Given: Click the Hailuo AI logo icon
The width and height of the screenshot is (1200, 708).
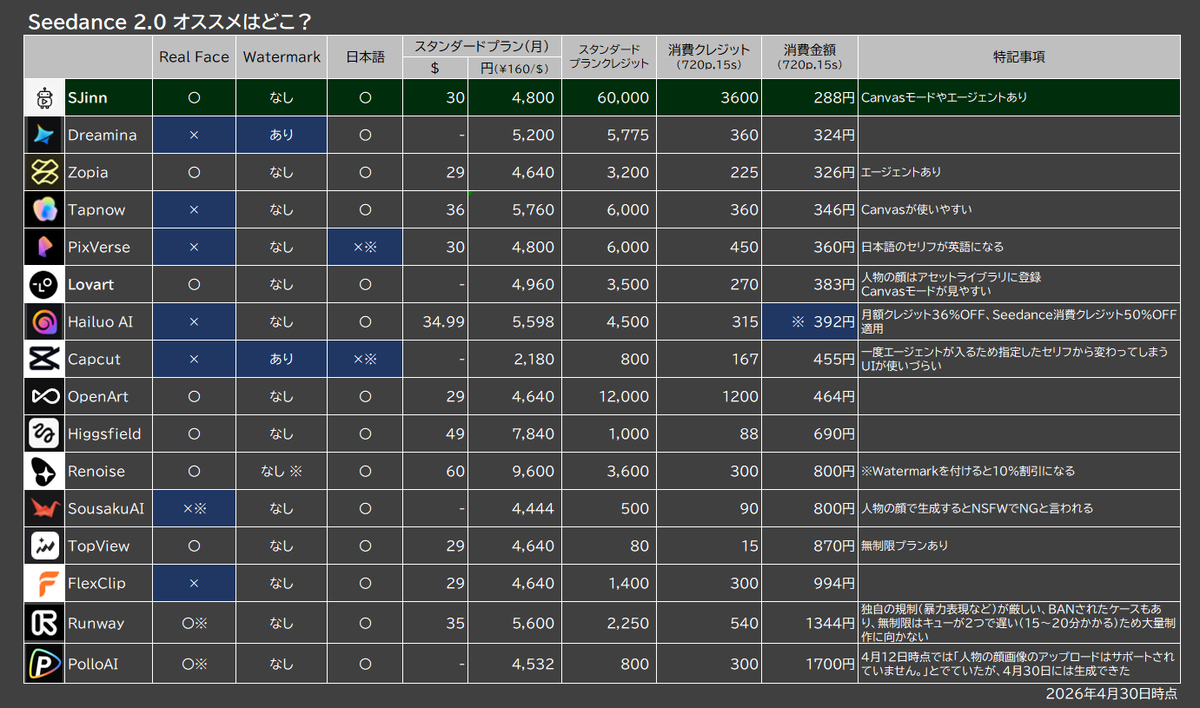Looking at the screenshot, I should pyautogui.click(x=43, y=322).
